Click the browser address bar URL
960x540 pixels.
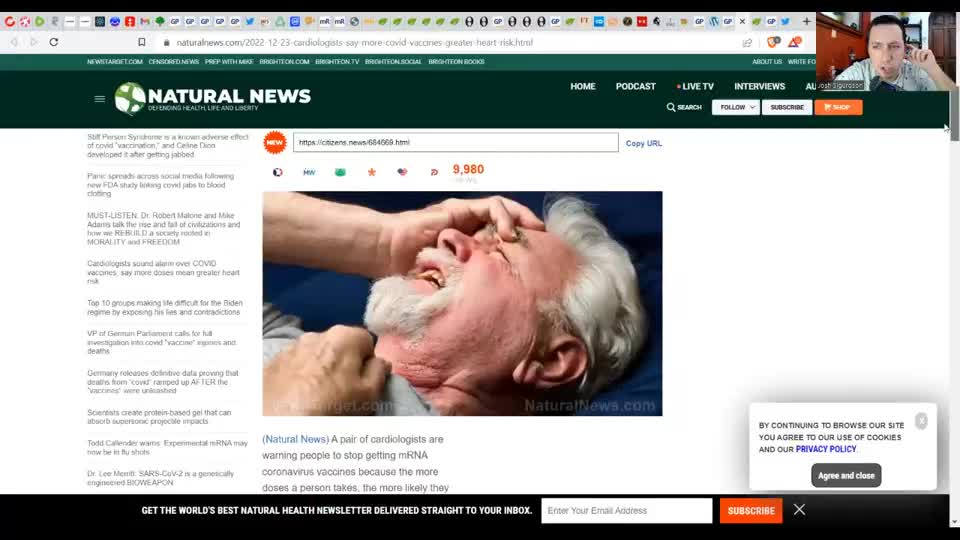354,42
